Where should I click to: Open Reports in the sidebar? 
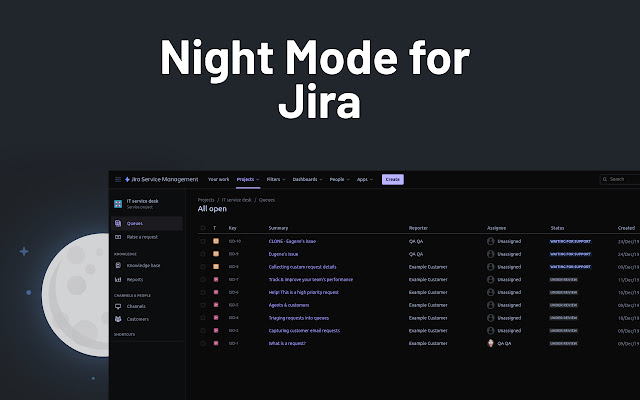coord(134,279)
